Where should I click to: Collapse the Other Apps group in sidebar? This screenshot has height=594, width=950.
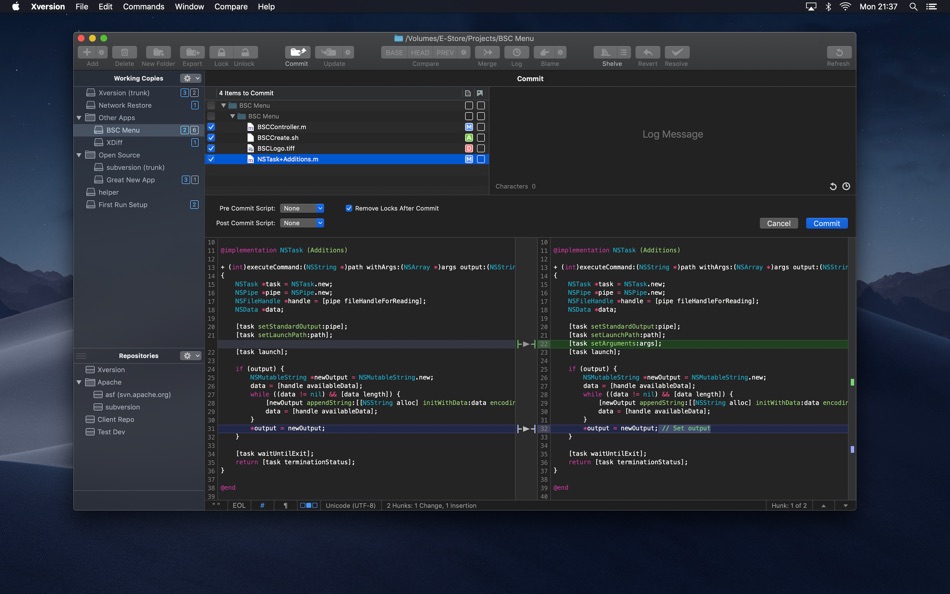[80, 118]
